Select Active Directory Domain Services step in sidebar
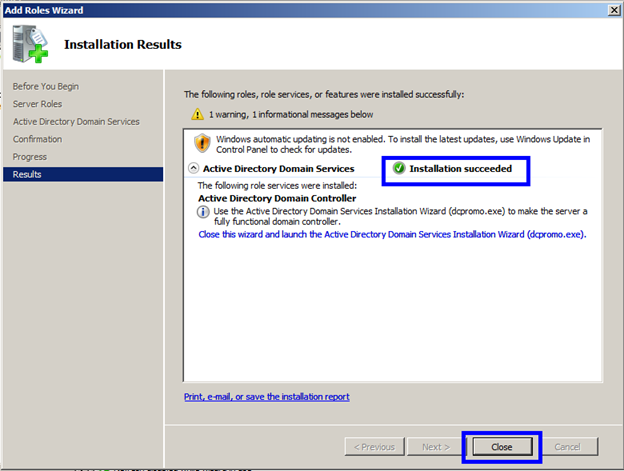 tap(76, 121)
